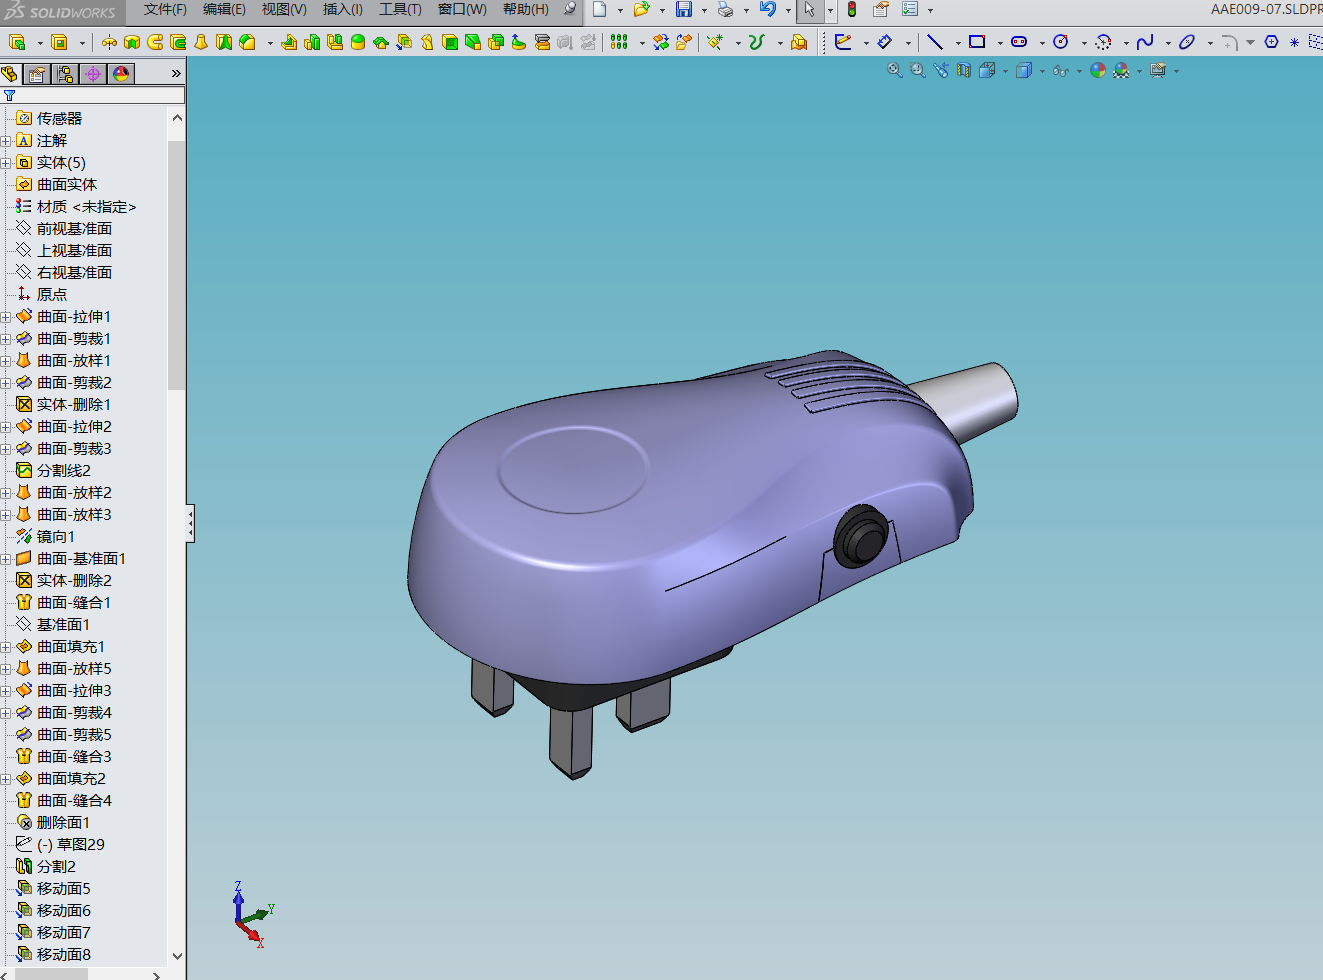Toggle the feature tree filter funnel
This screenshot has width=1323, height=980.
10,96
